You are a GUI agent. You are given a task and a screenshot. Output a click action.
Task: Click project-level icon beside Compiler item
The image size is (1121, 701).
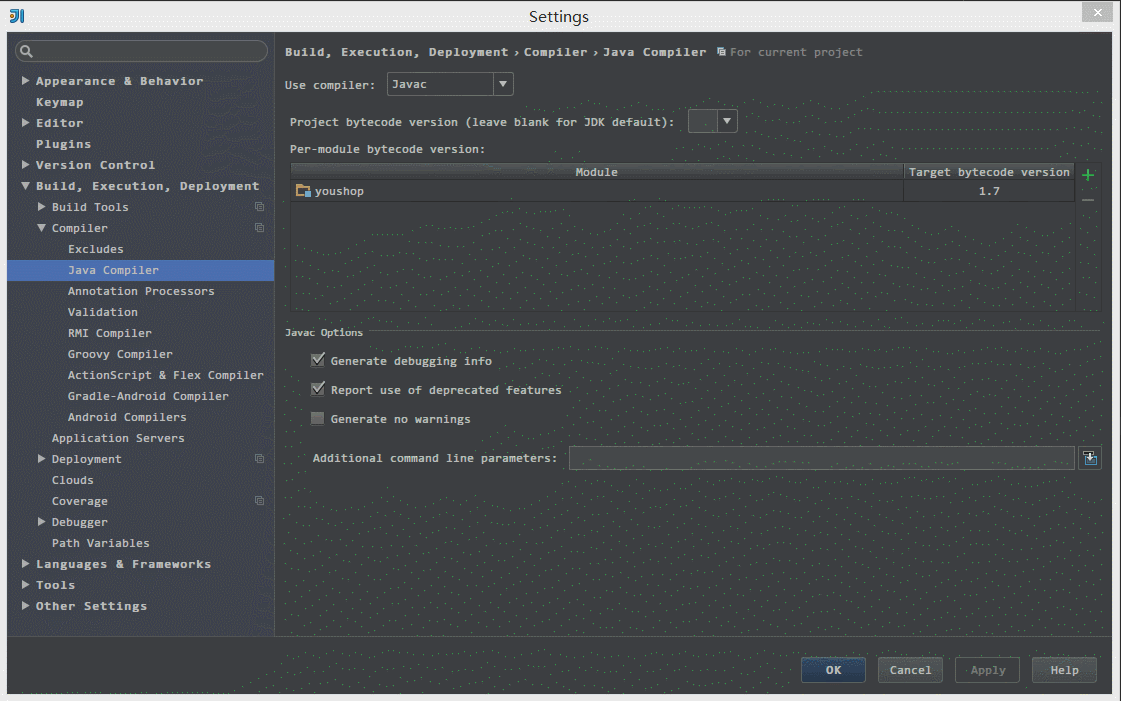(x=259, y=228)
